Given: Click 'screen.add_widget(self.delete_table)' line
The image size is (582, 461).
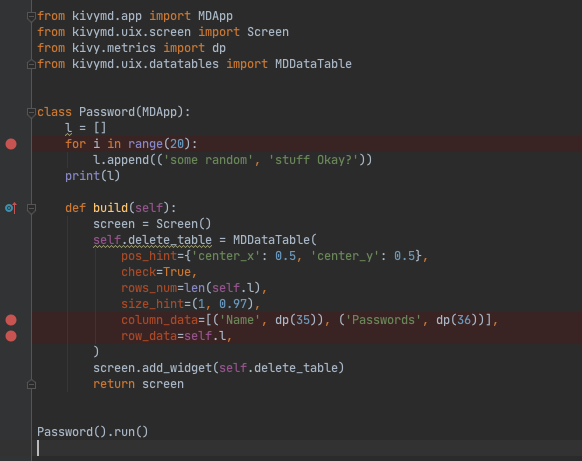Looking at the screenshot, I should pyautogui.click(x=218, y=368).
